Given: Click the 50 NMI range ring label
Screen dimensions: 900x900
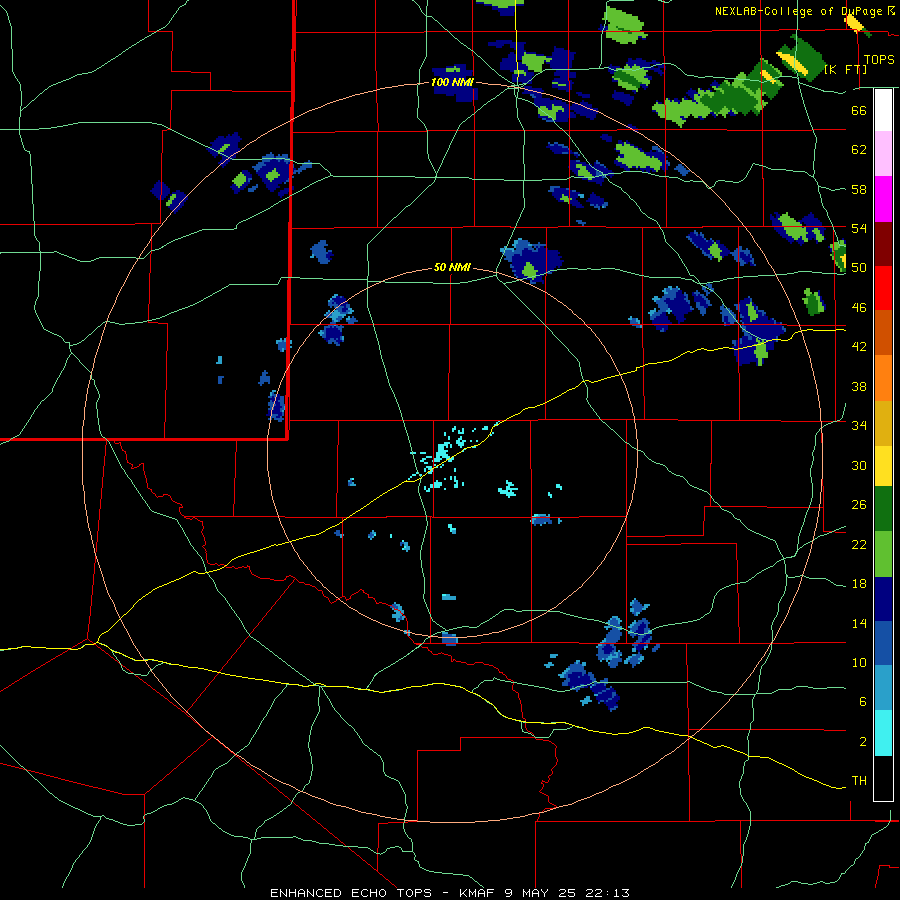Looking at the screenshot, I should (x=452, y=267).
